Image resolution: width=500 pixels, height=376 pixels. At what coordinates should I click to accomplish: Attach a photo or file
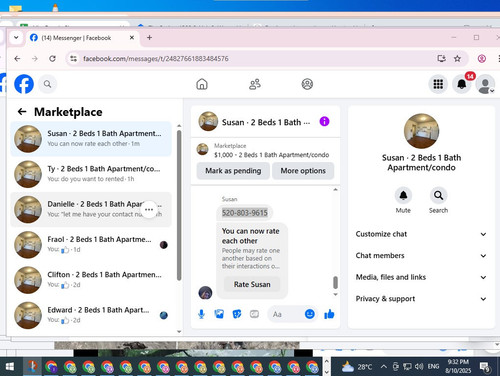tap(219, 314)
